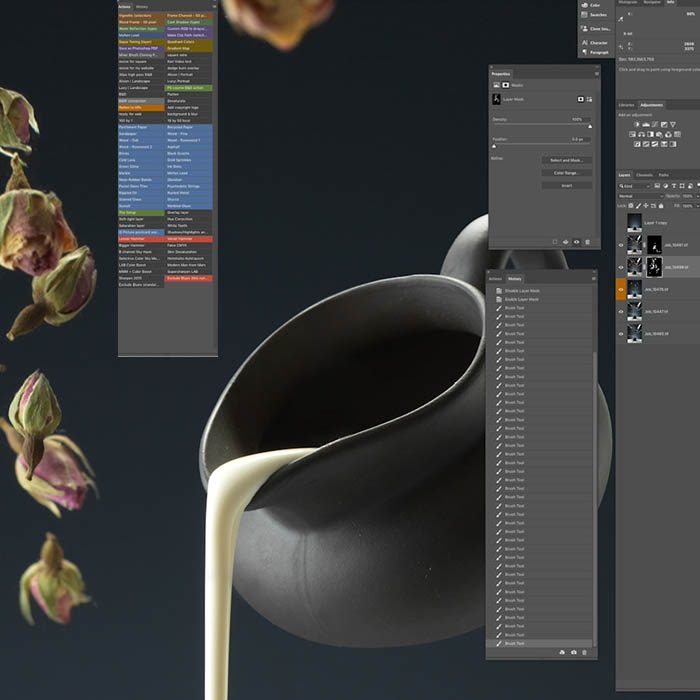This screenshot has height=700, width=700.
Task: Load selection from mask in Properties
Action: (x=555, y=242)
